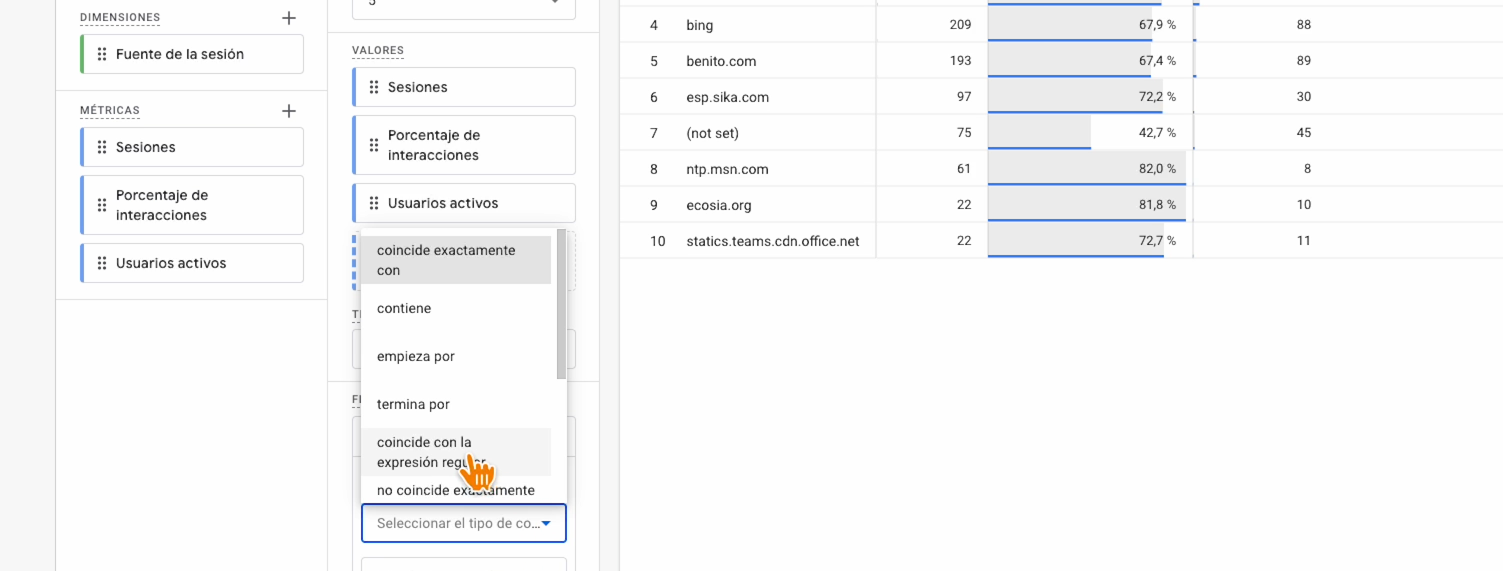Click the benito.com table row
1503x571 pixels.
(721, 61)
